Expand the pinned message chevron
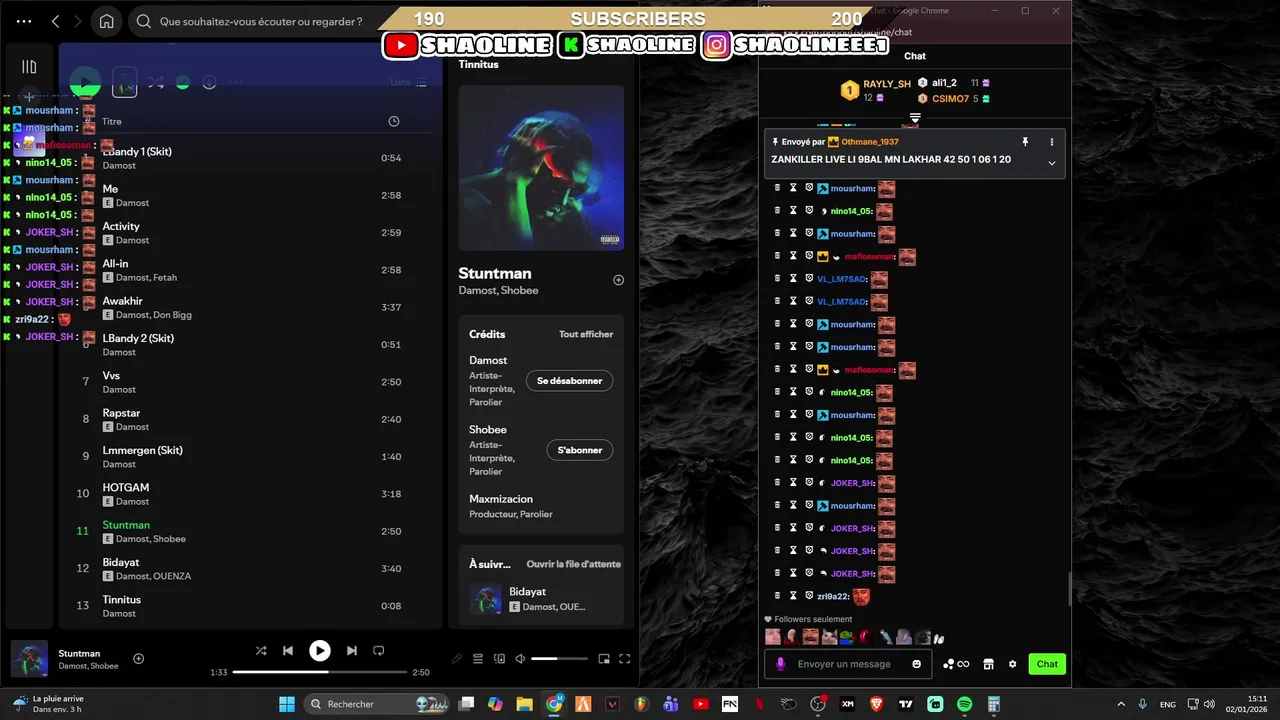The height and width of the screenshot is (720, 1280). pyautogui.click(x=1051, y=163)
